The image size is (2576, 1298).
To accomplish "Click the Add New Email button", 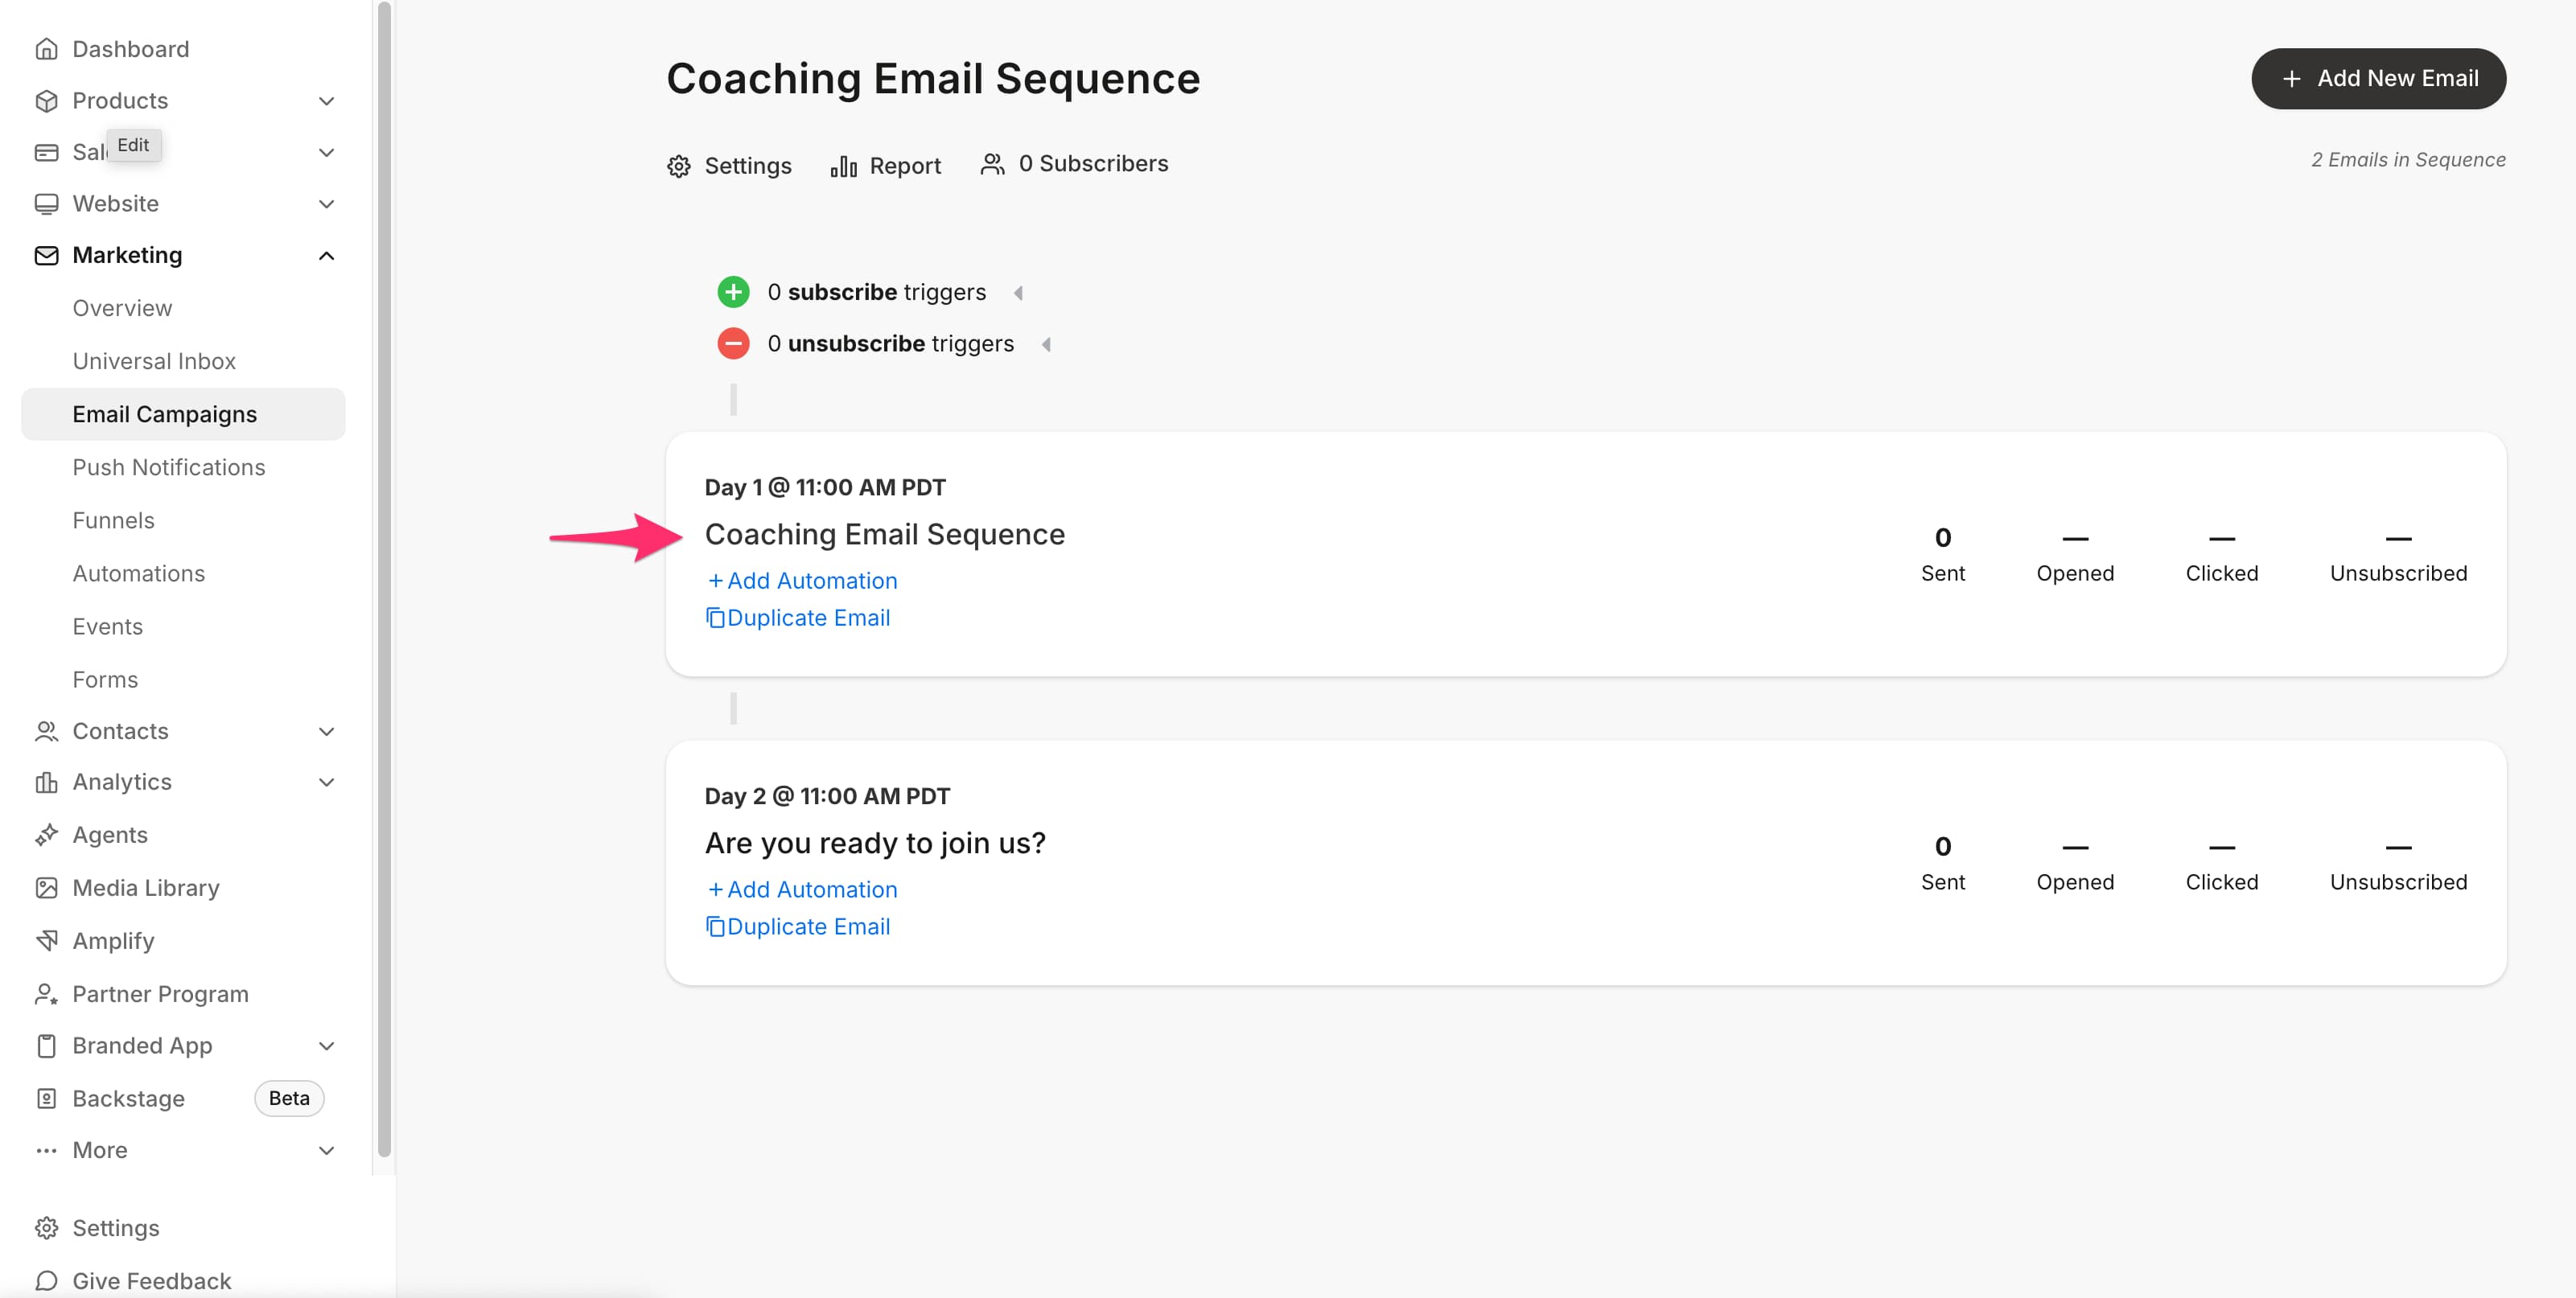I will pyautogui.click(x=2378, y=79).
